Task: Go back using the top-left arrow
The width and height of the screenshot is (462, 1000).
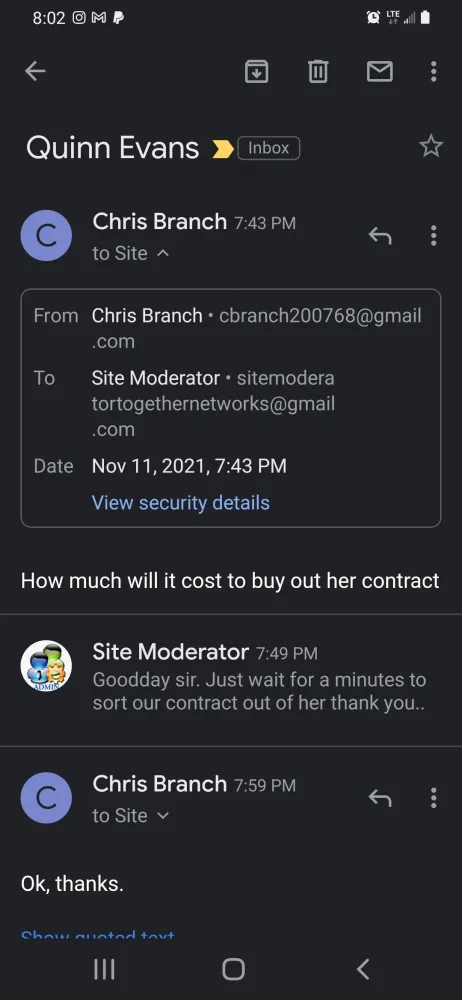Action: (x=35, y=71)
